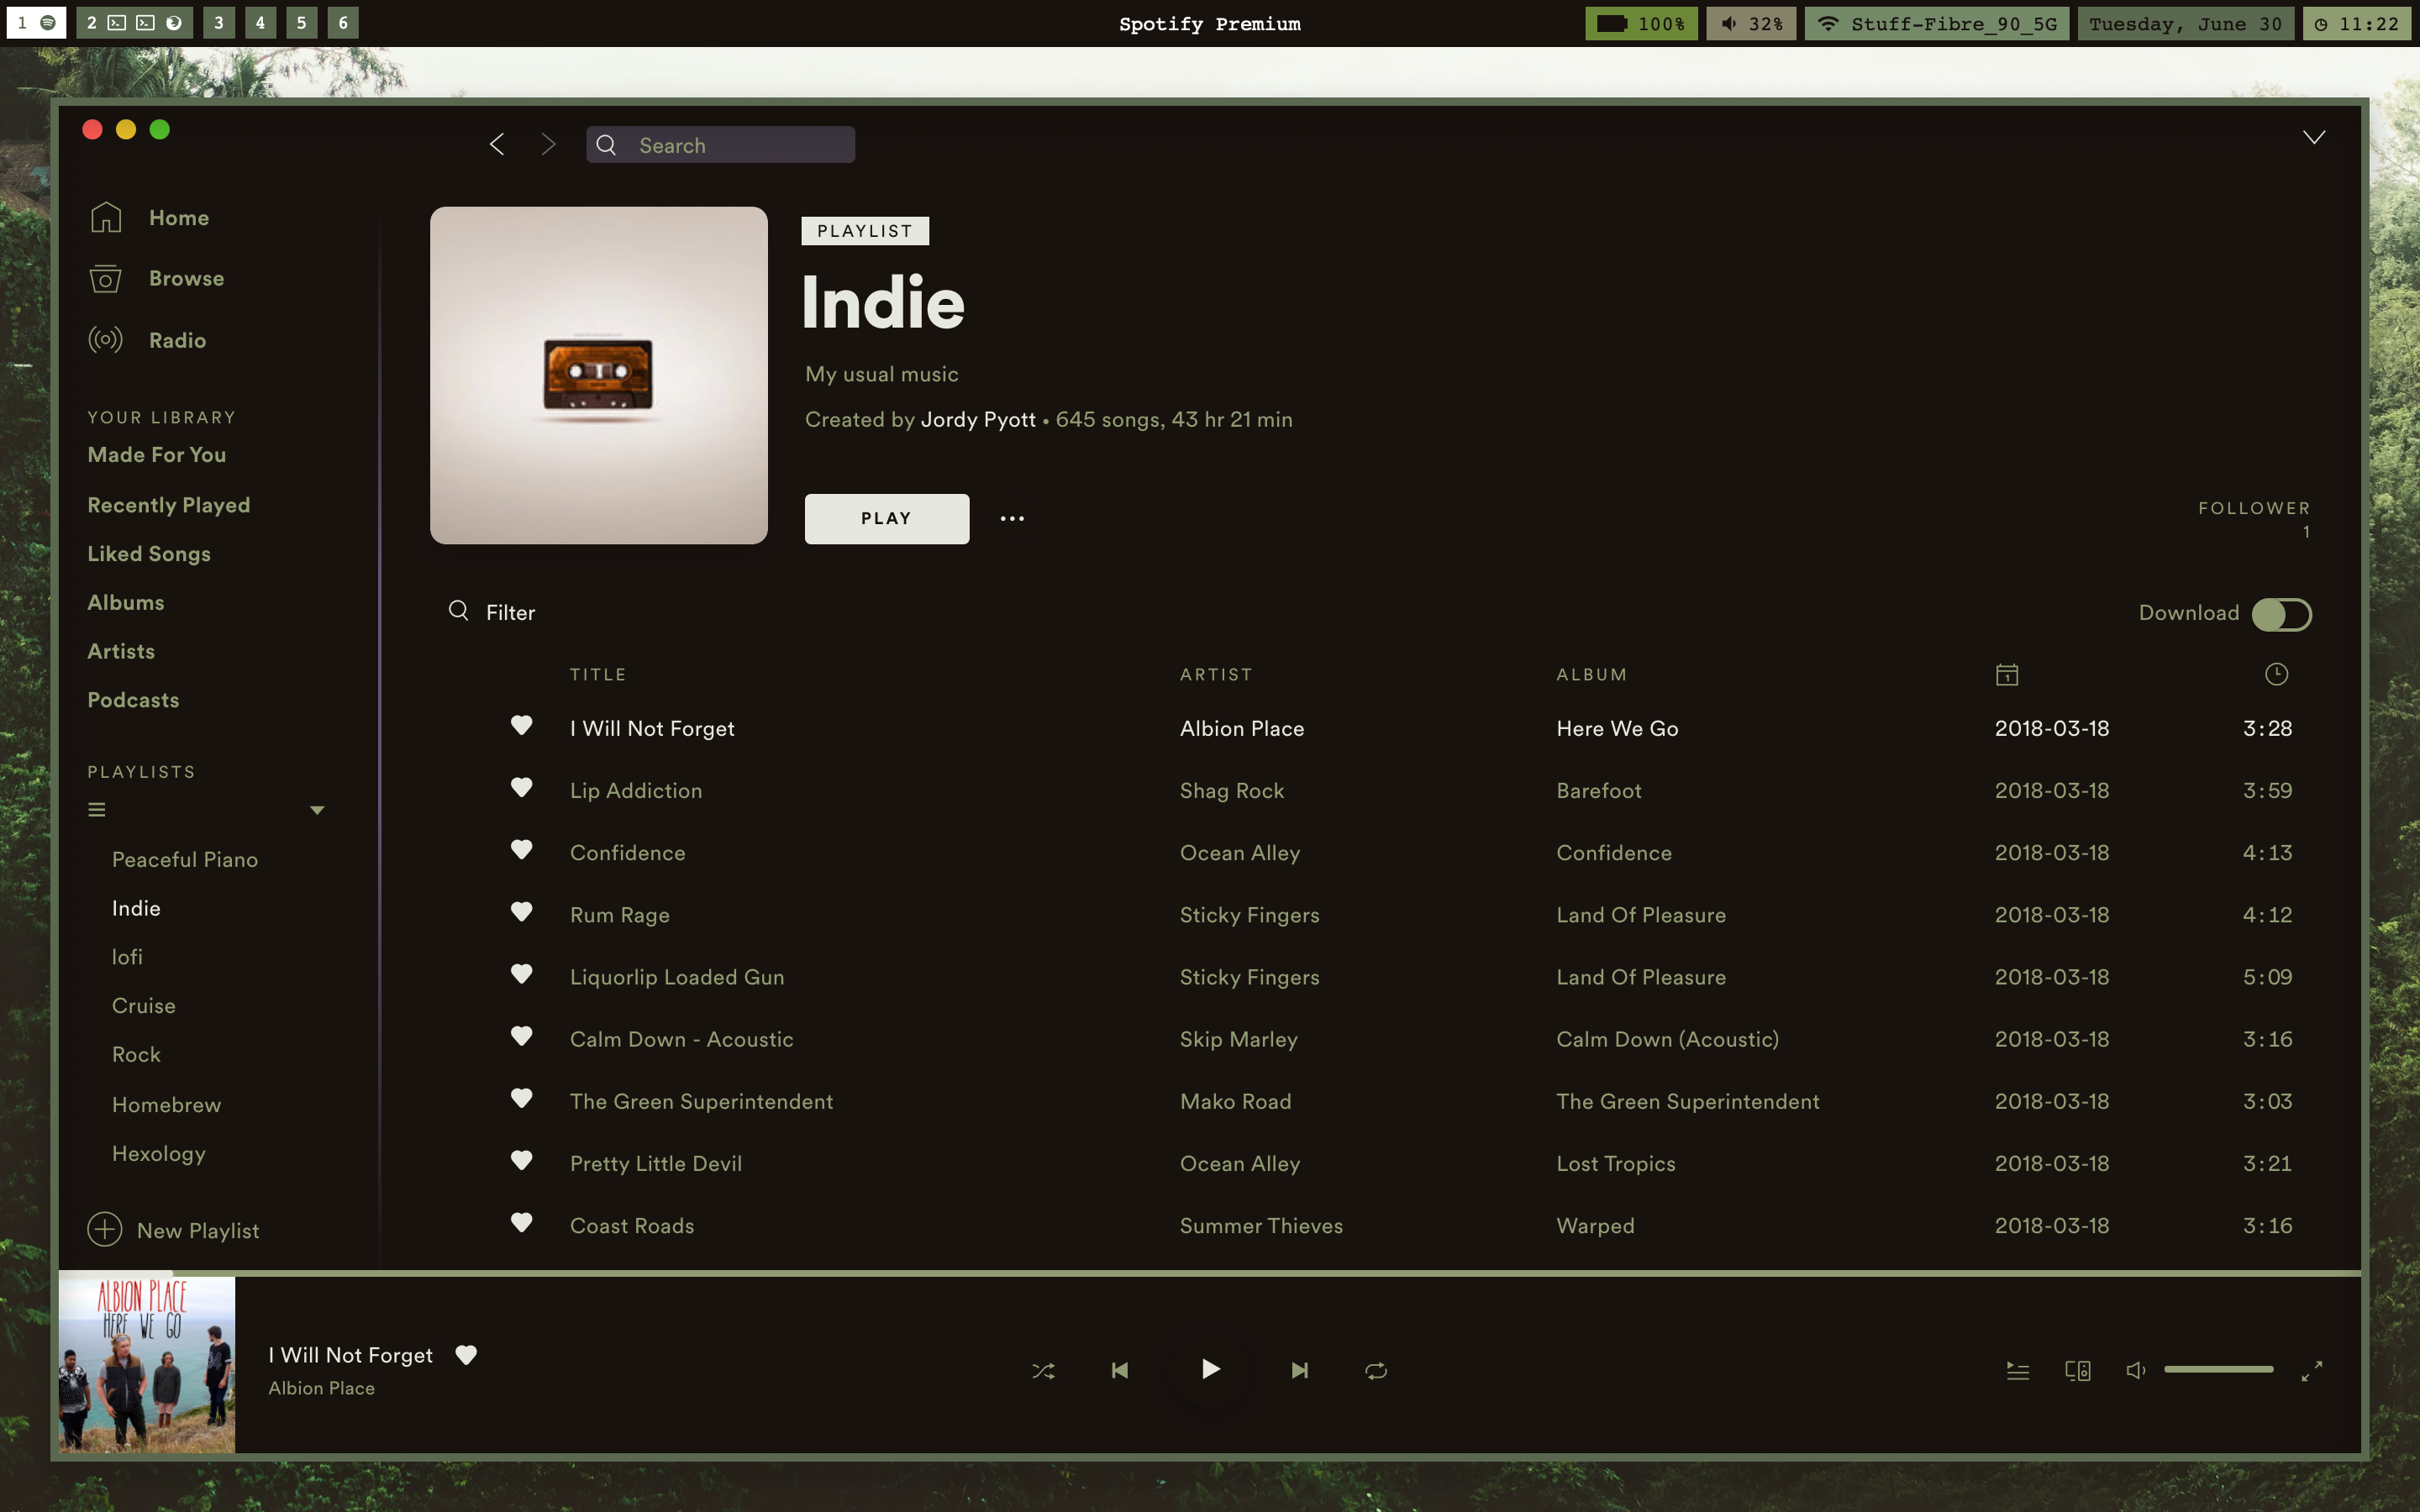Open artist Albion Place in first row
The height and width of the screenshot is (1512, 2420).
coord(1242,728)
